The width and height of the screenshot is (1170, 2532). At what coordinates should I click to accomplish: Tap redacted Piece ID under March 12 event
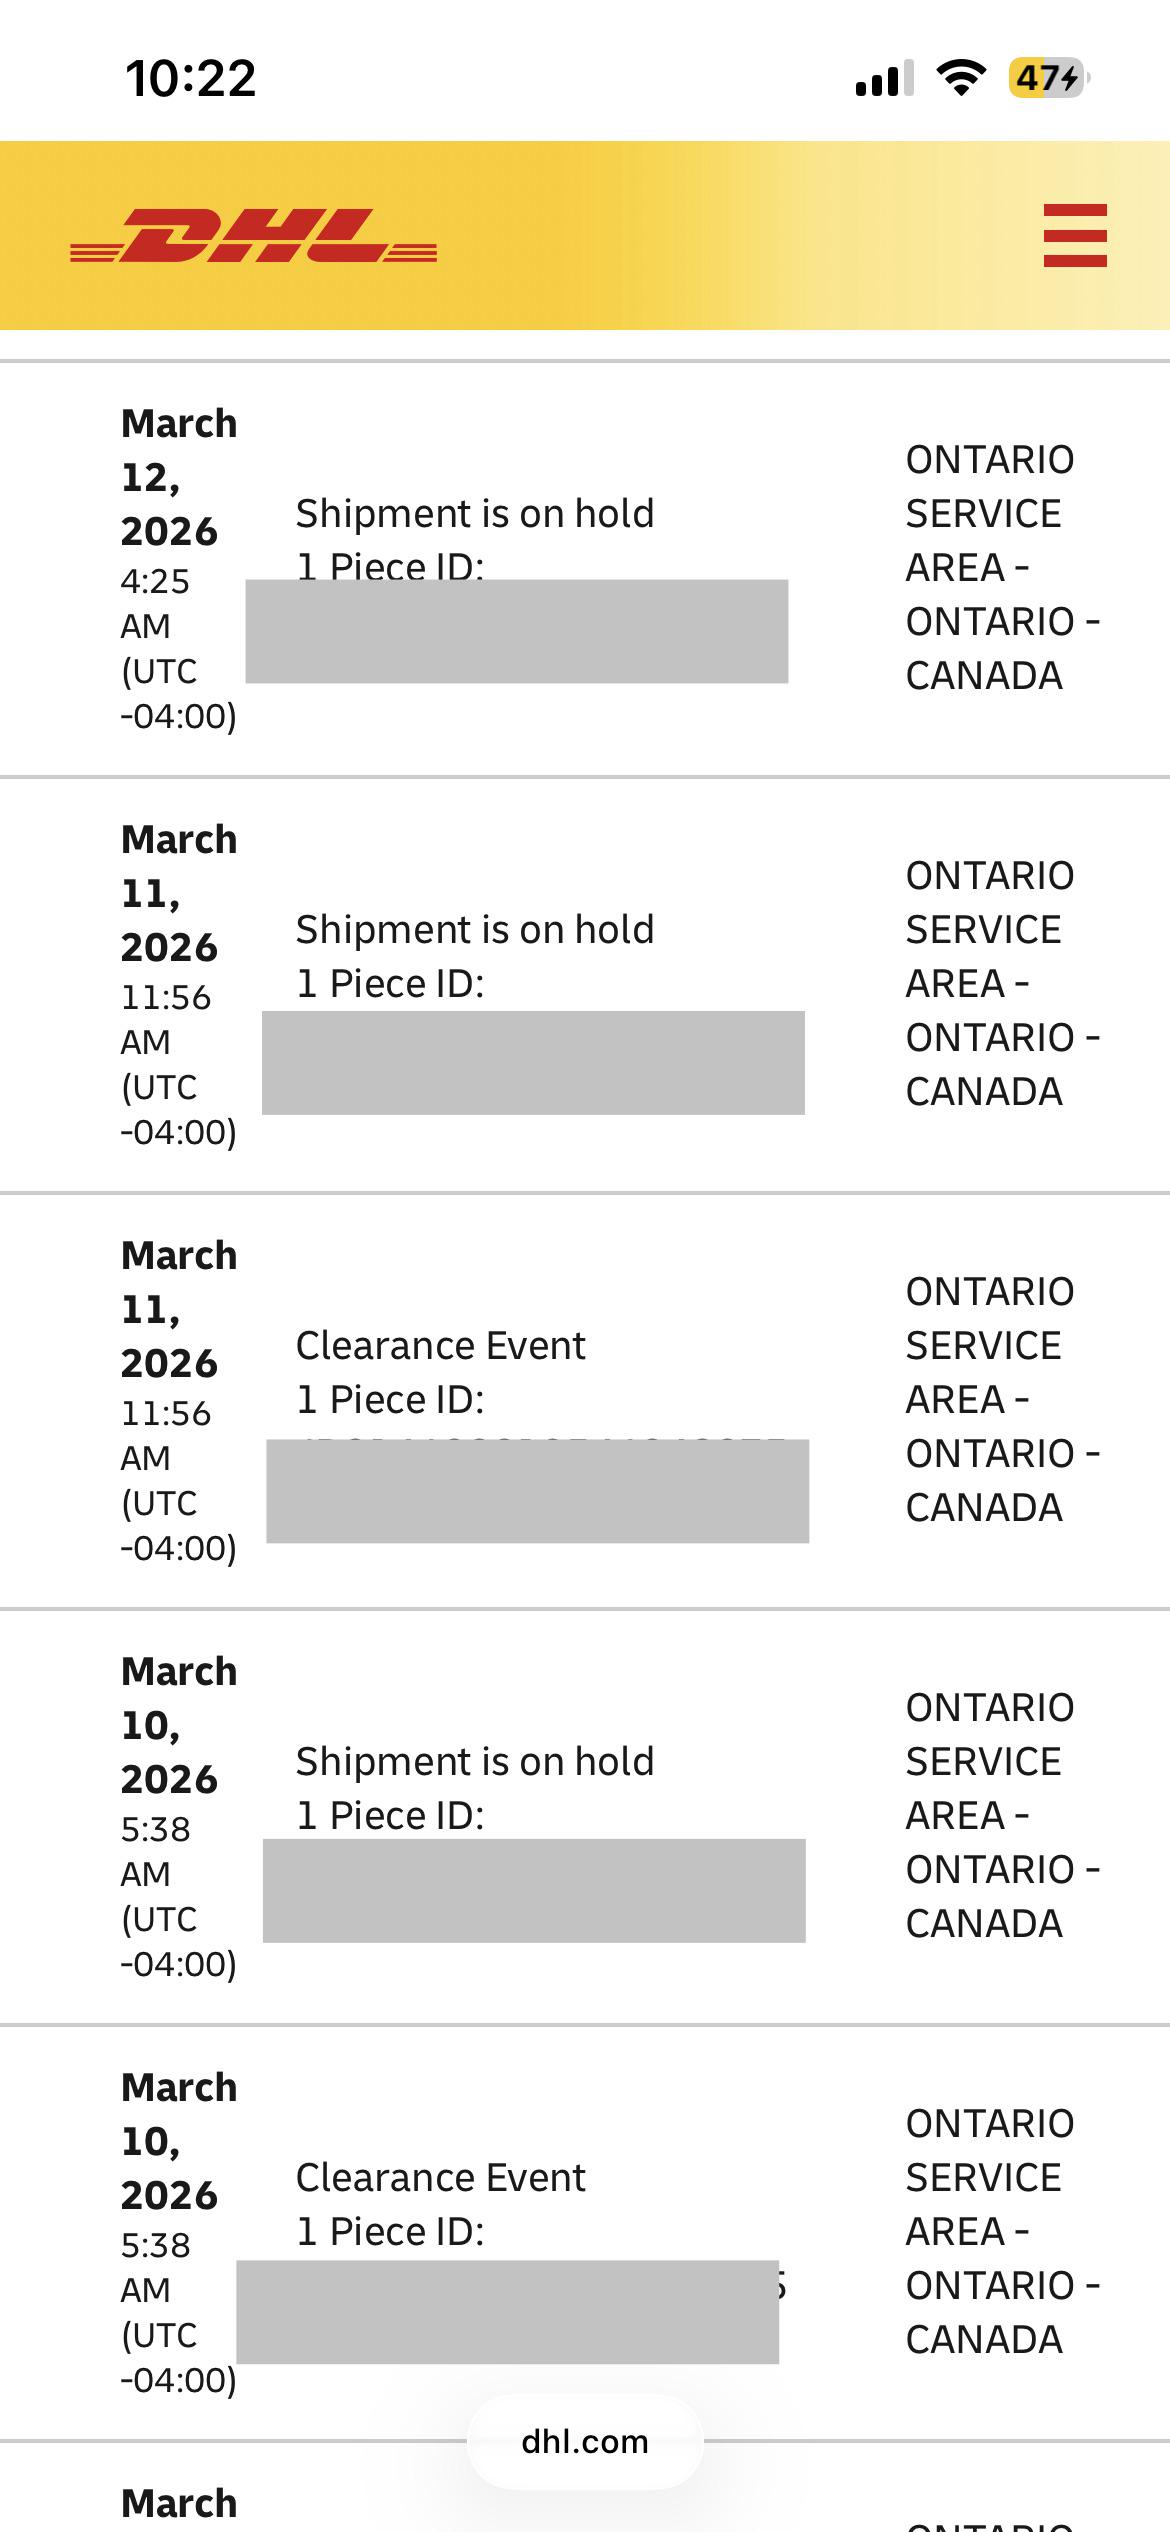point(516,631)
